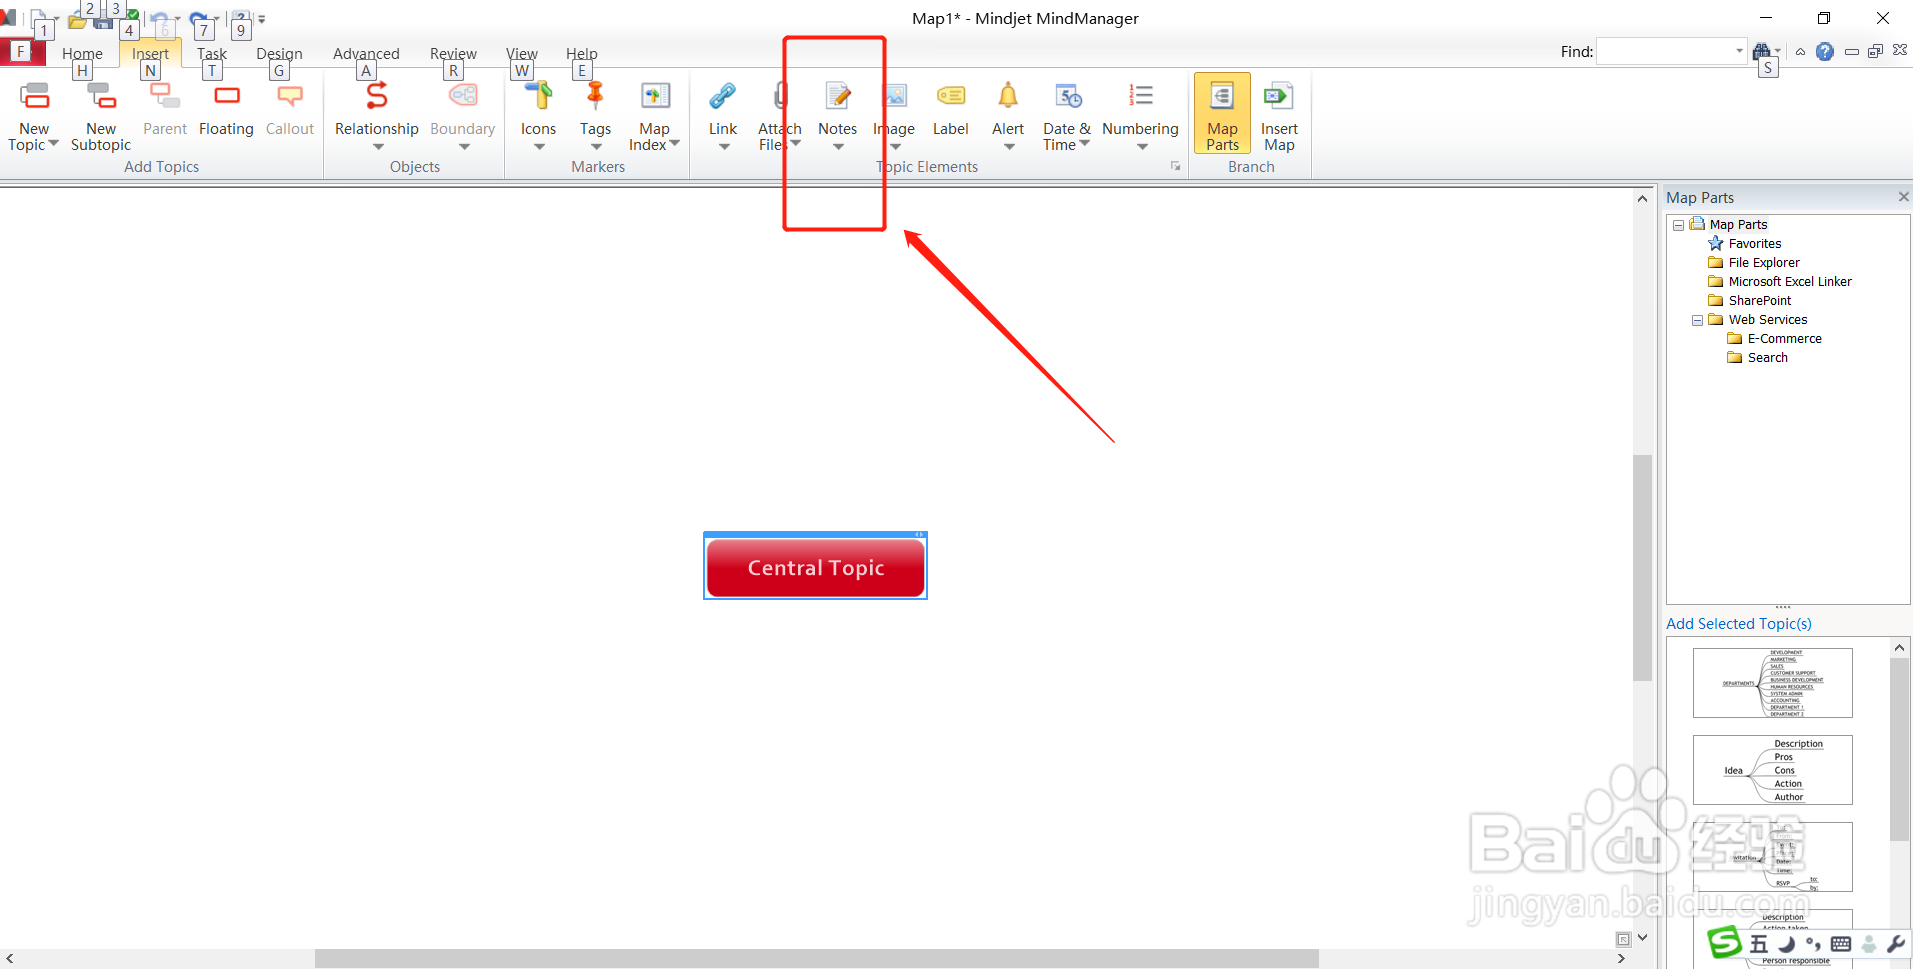
Task: Toggle the Map Parts pane button
Action: pos(1222,114)
